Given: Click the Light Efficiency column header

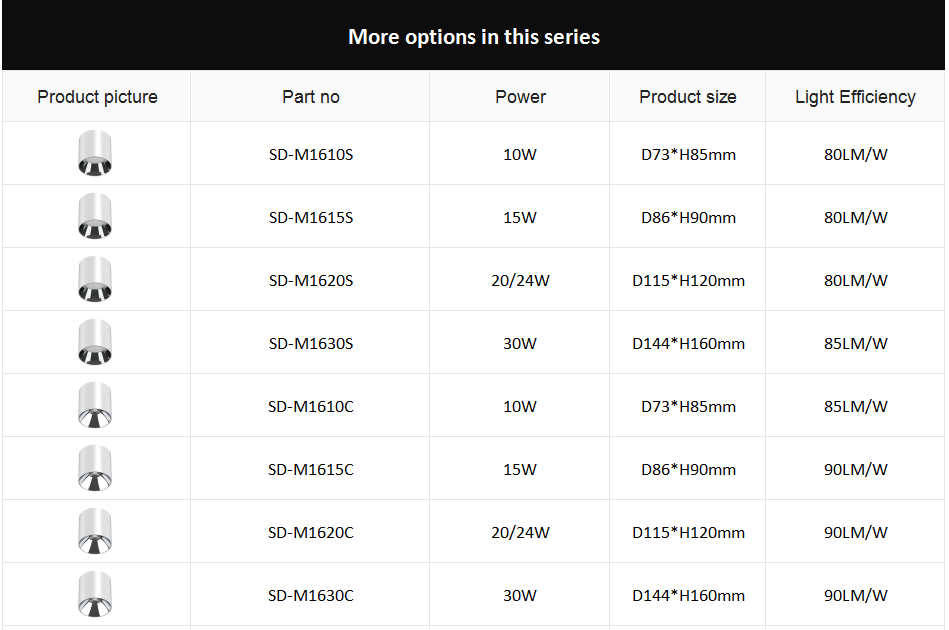Looking at the screenshot, I should (855, 97).
